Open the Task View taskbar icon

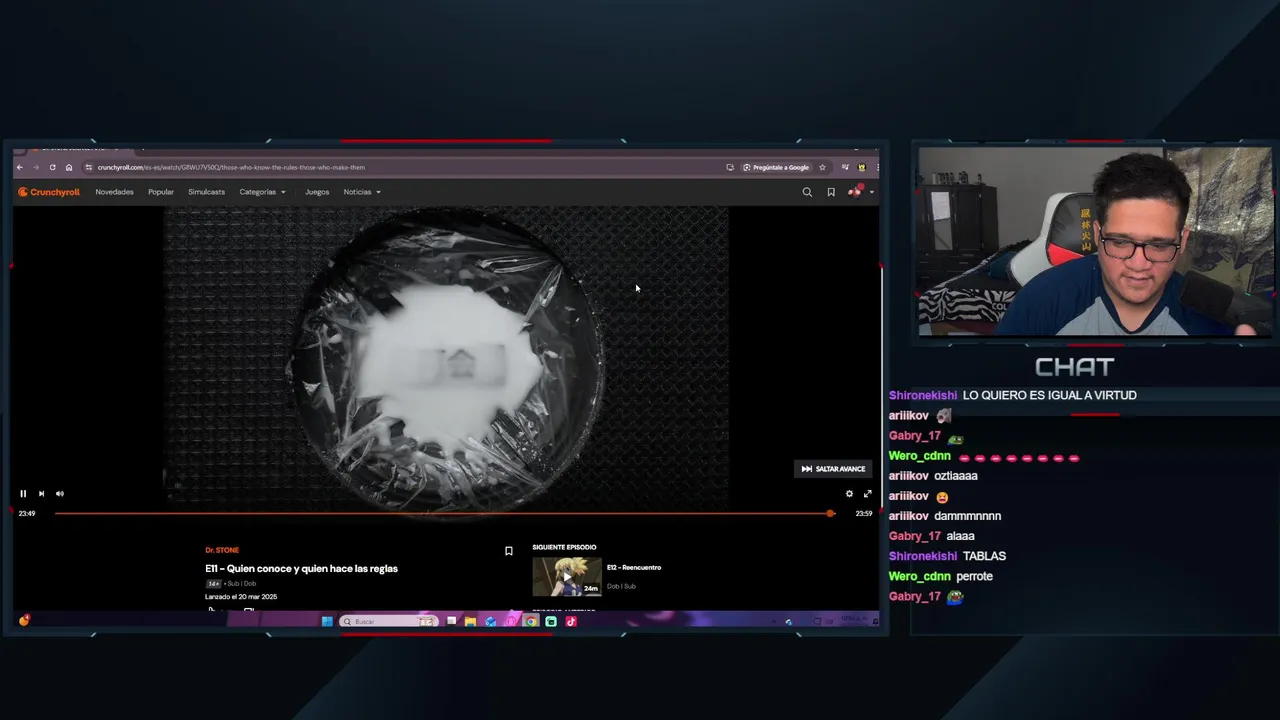click(x=451, y=621)
